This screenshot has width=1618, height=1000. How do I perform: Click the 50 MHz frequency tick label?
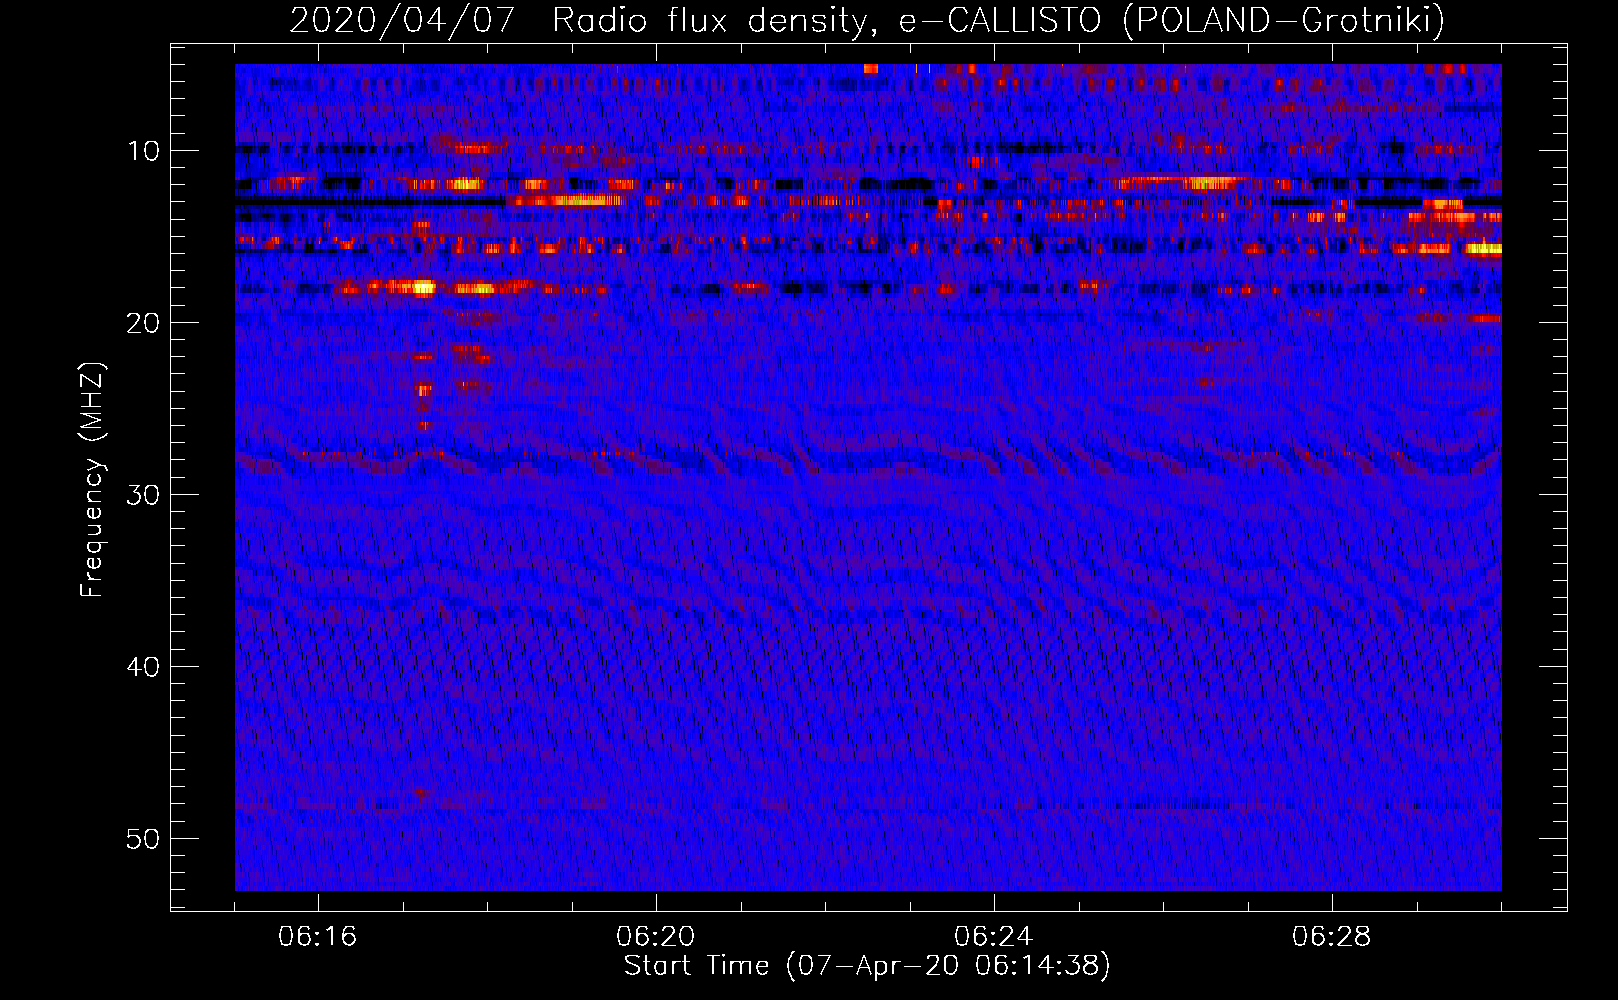click(x=144, y=839)
